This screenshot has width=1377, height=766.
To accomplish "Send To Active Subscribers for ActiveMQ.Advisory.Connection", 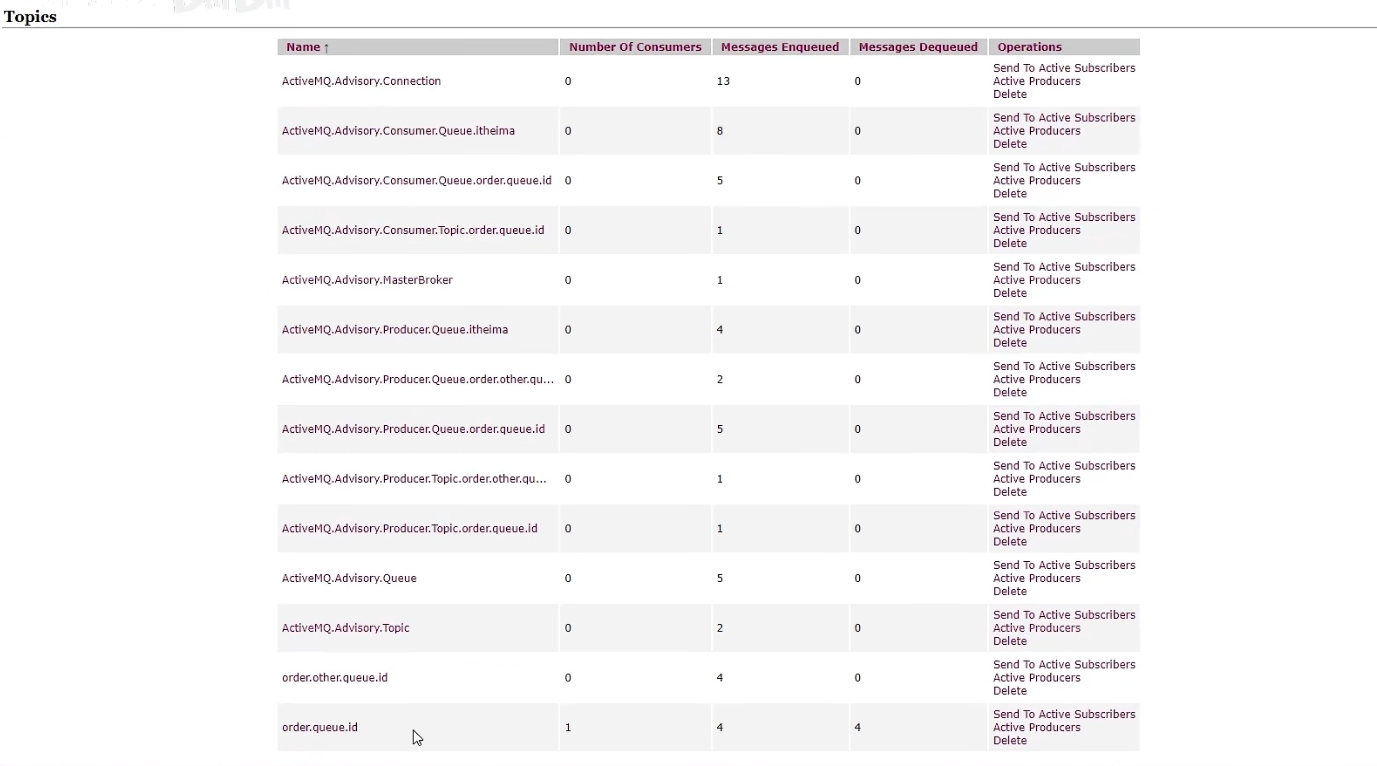I will coord(1064,68).
